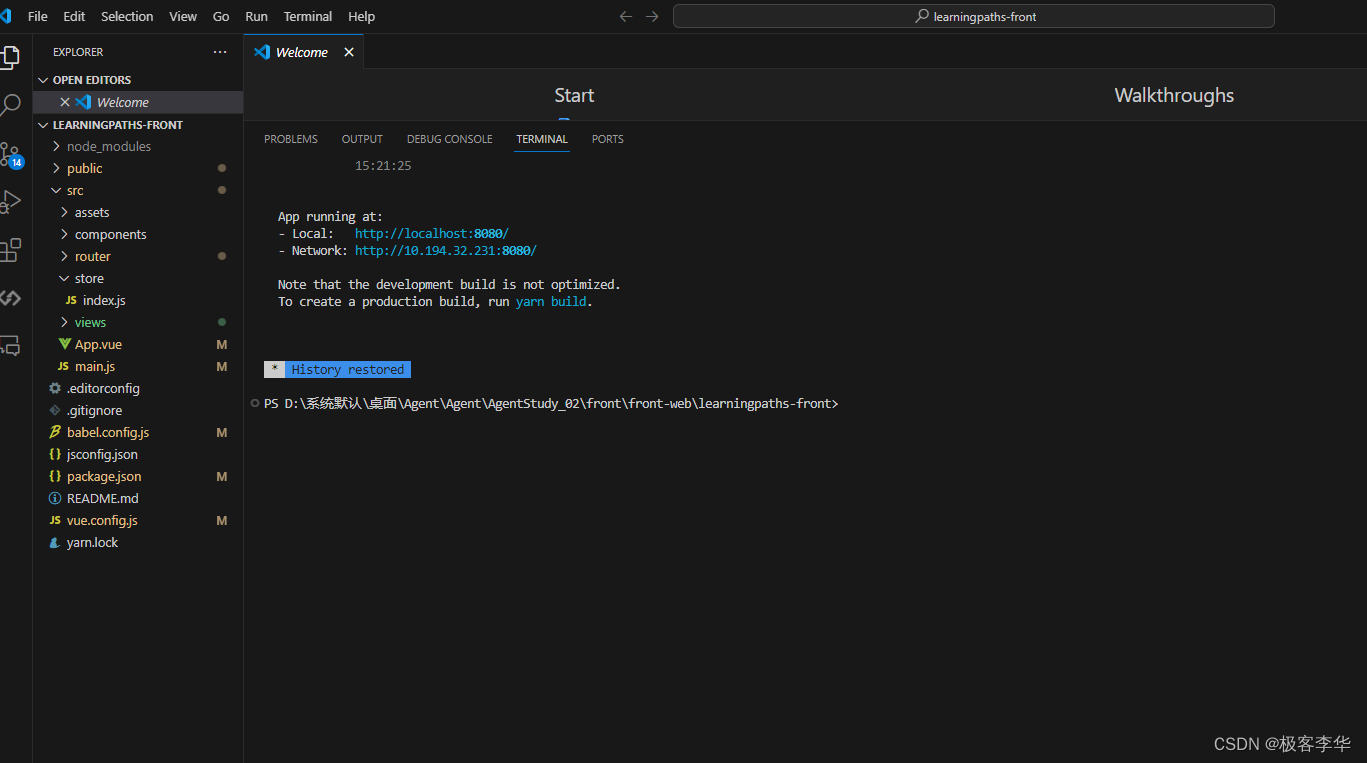
Task: Click the Yarn icon beside yarn.lock
Action: click(55, 542)
